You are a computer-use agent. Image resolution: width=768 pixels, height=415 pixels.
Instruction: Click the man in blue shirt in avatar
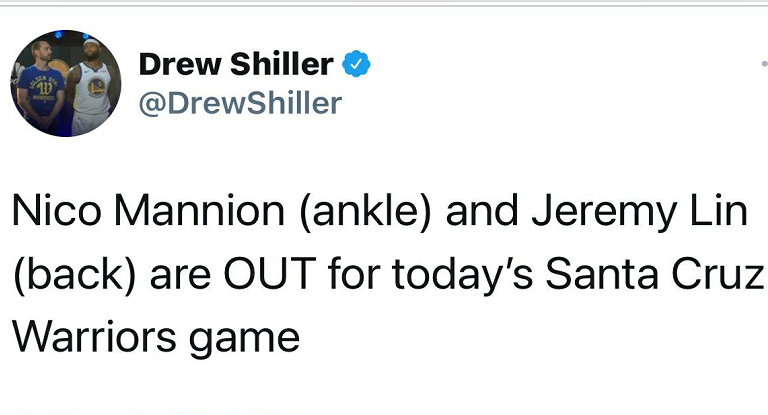point(40,92)
